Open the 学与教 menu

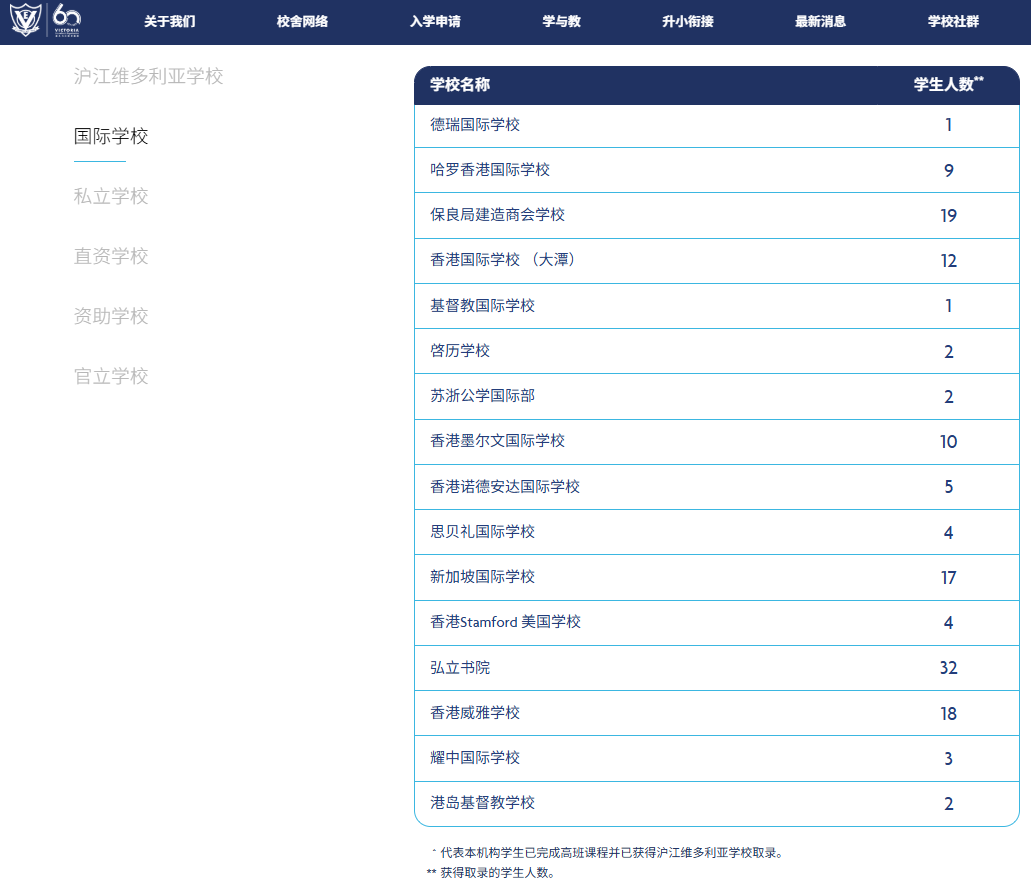tap(562, 22)
